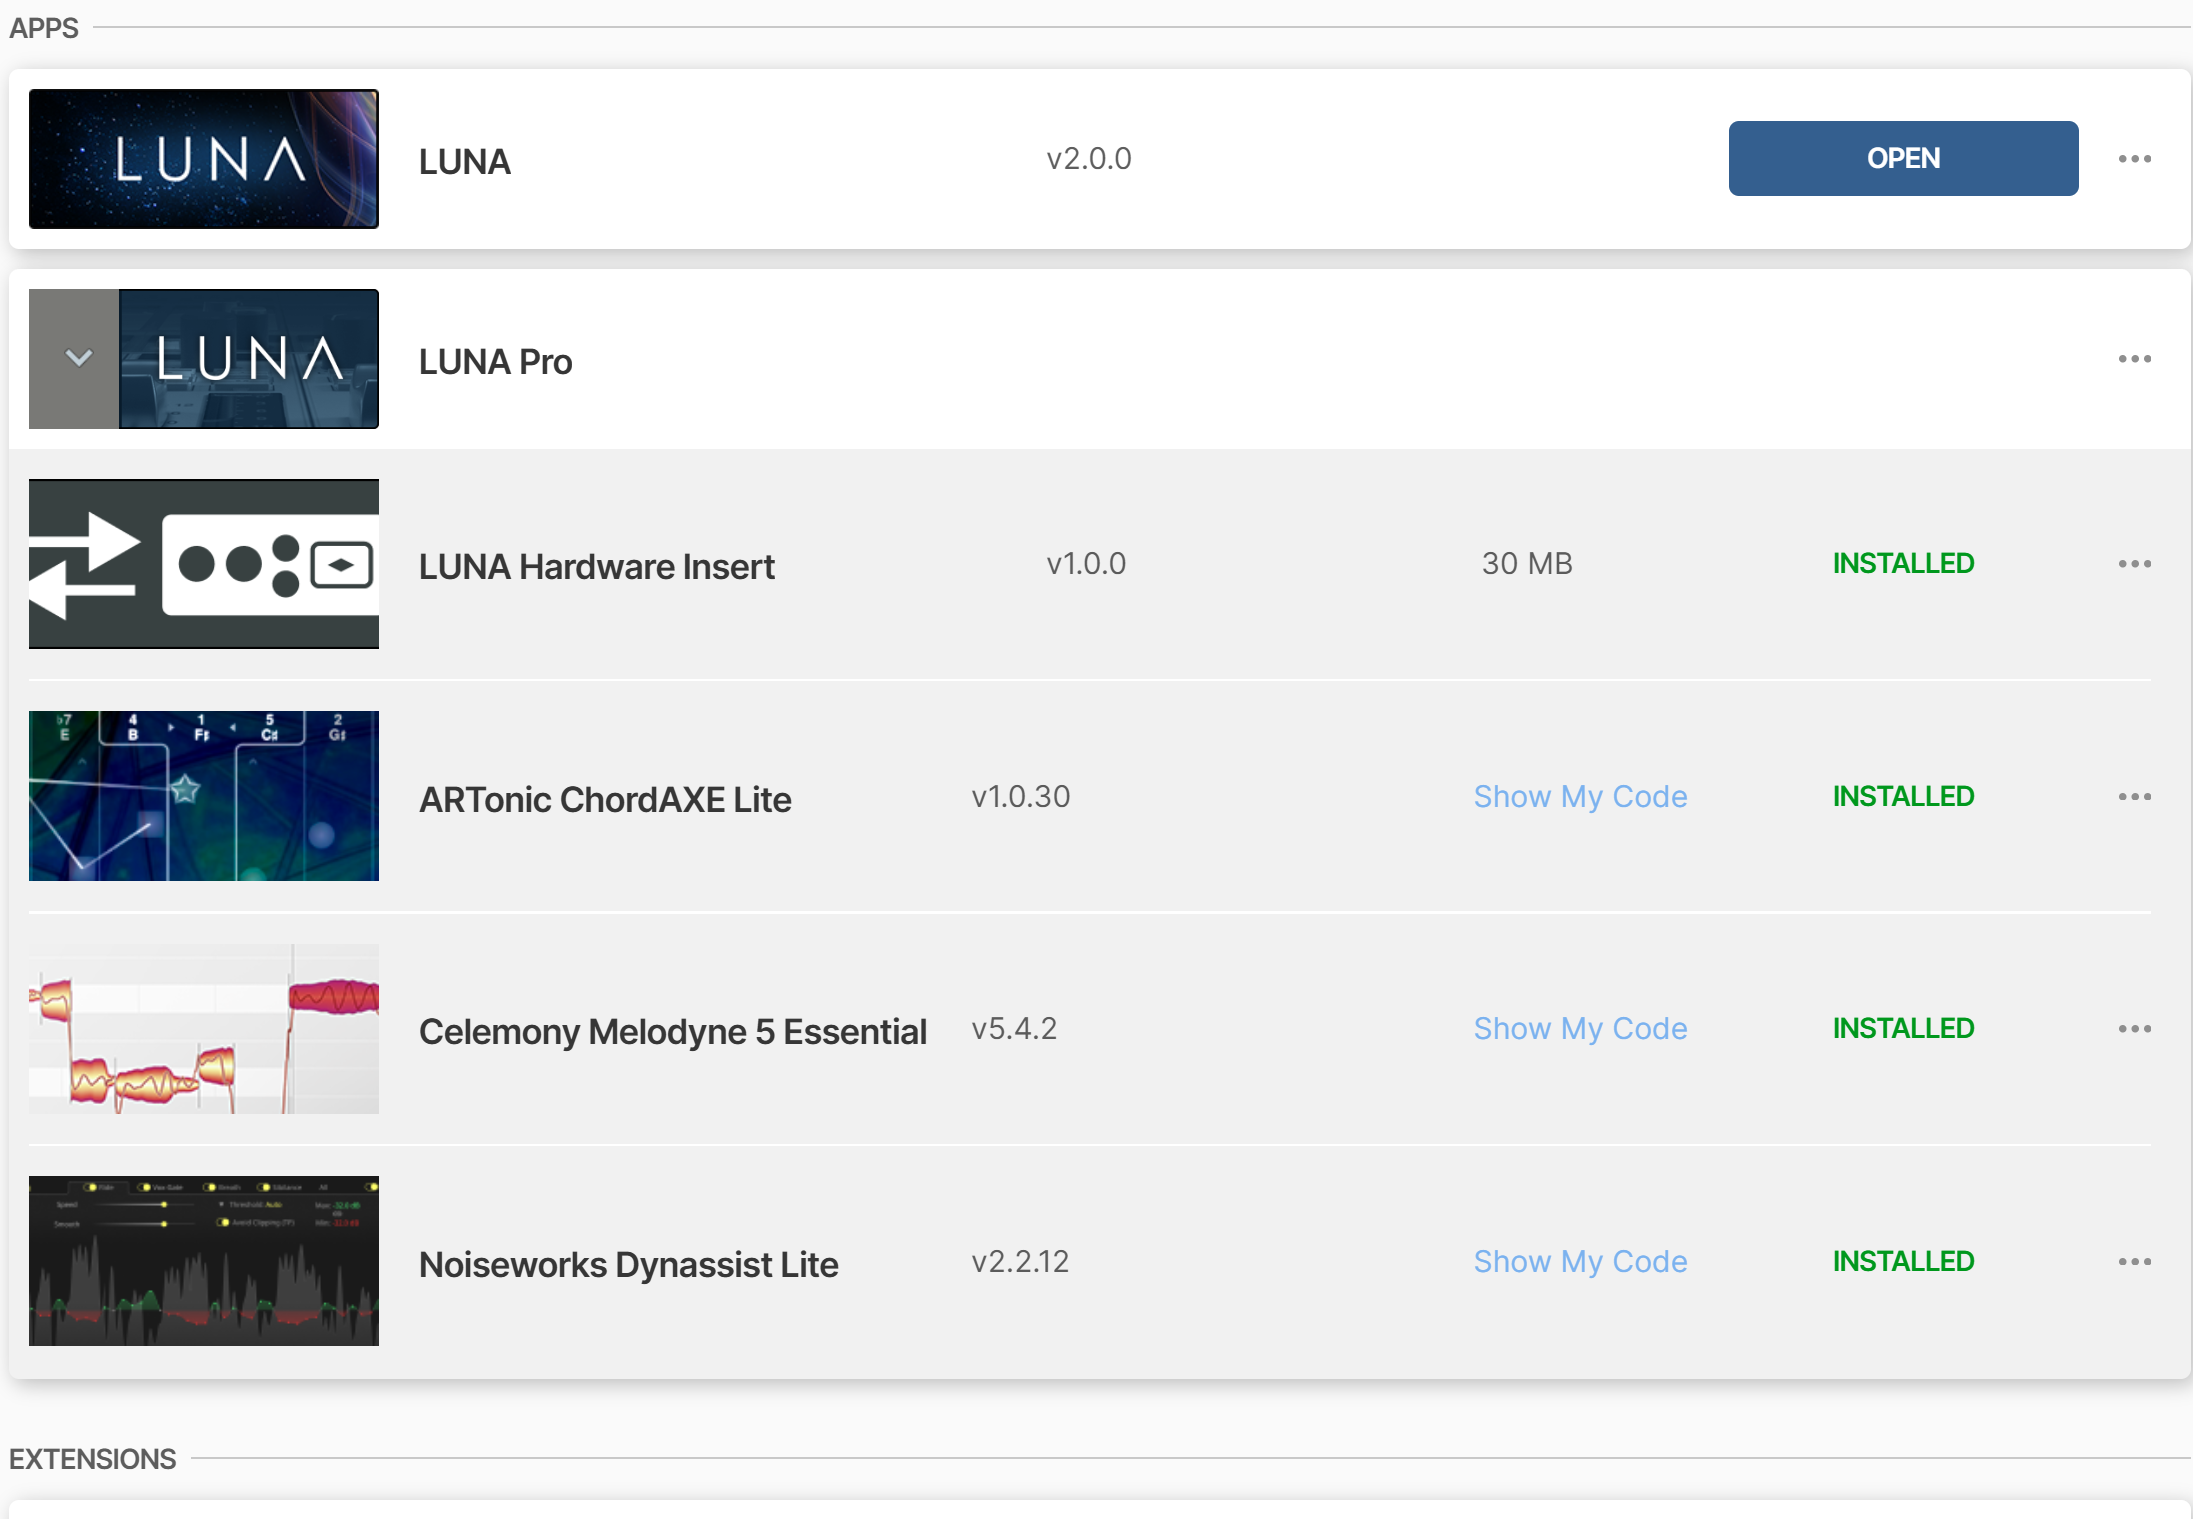The height and width of the screenshot is (1519, 2193).
Task: Show My Code for Celemony Melodyne 5 Essential
Action: [1580, 1029]
